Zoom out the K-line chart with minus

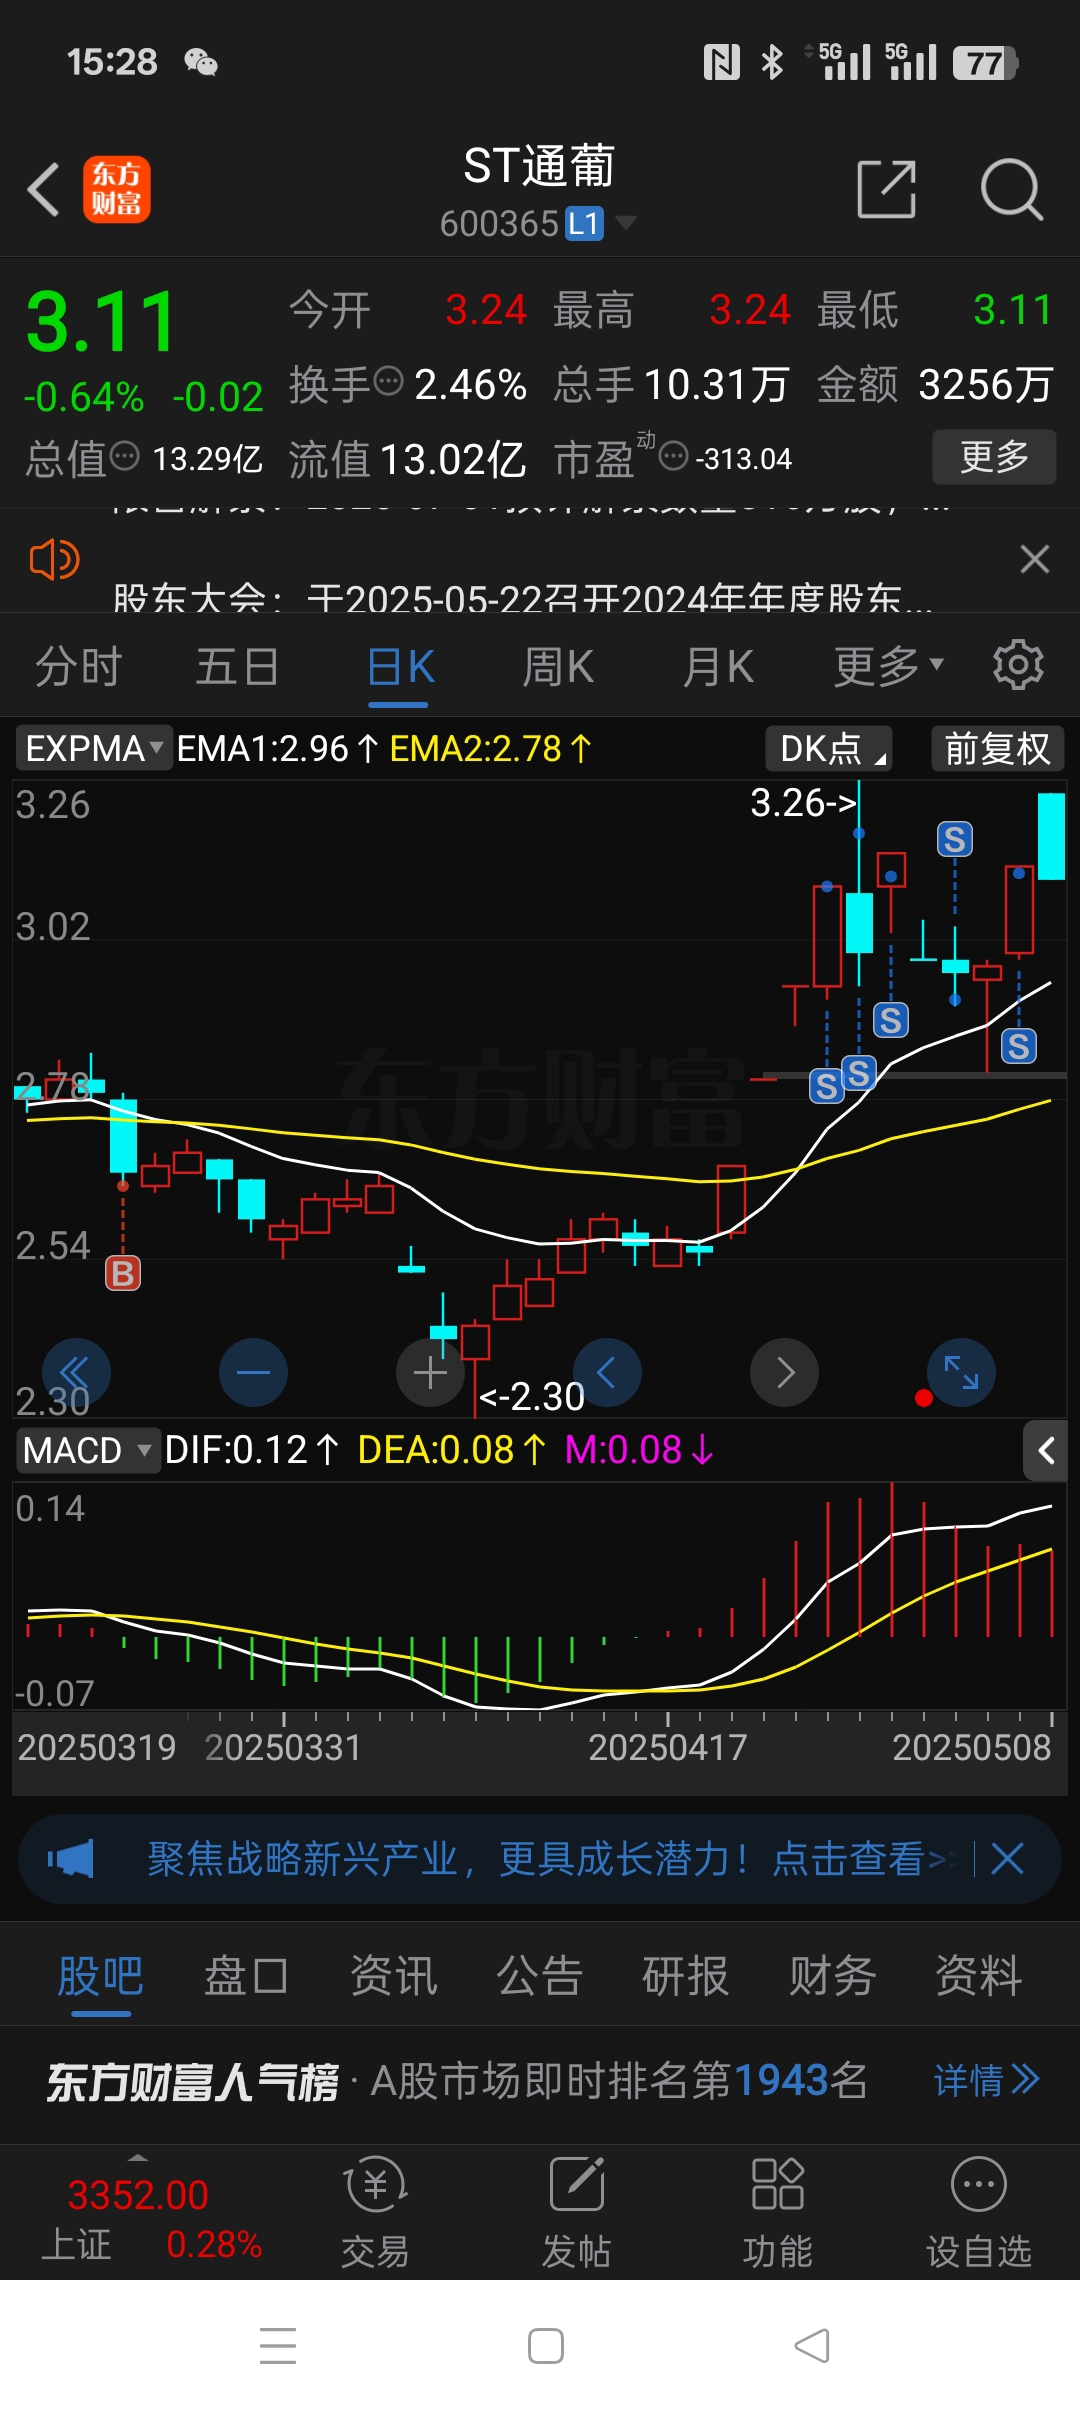[253, 1372]
